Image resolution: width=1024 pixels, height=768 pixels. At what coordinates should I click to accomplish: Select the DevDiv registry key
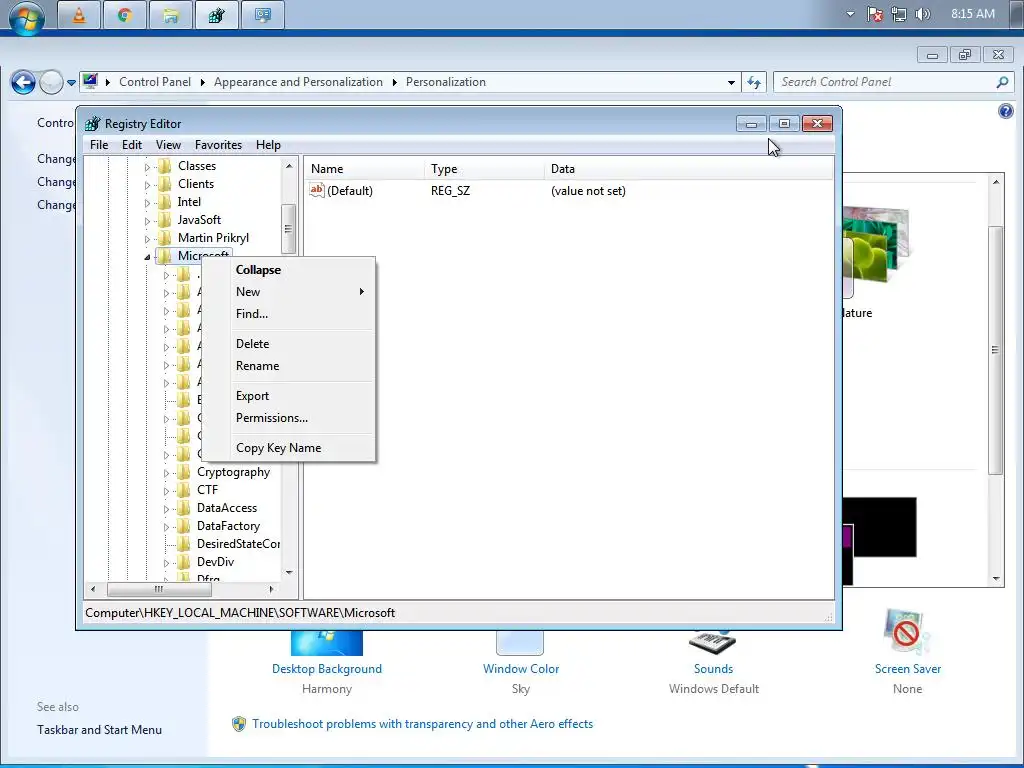[x=215, y=562]
